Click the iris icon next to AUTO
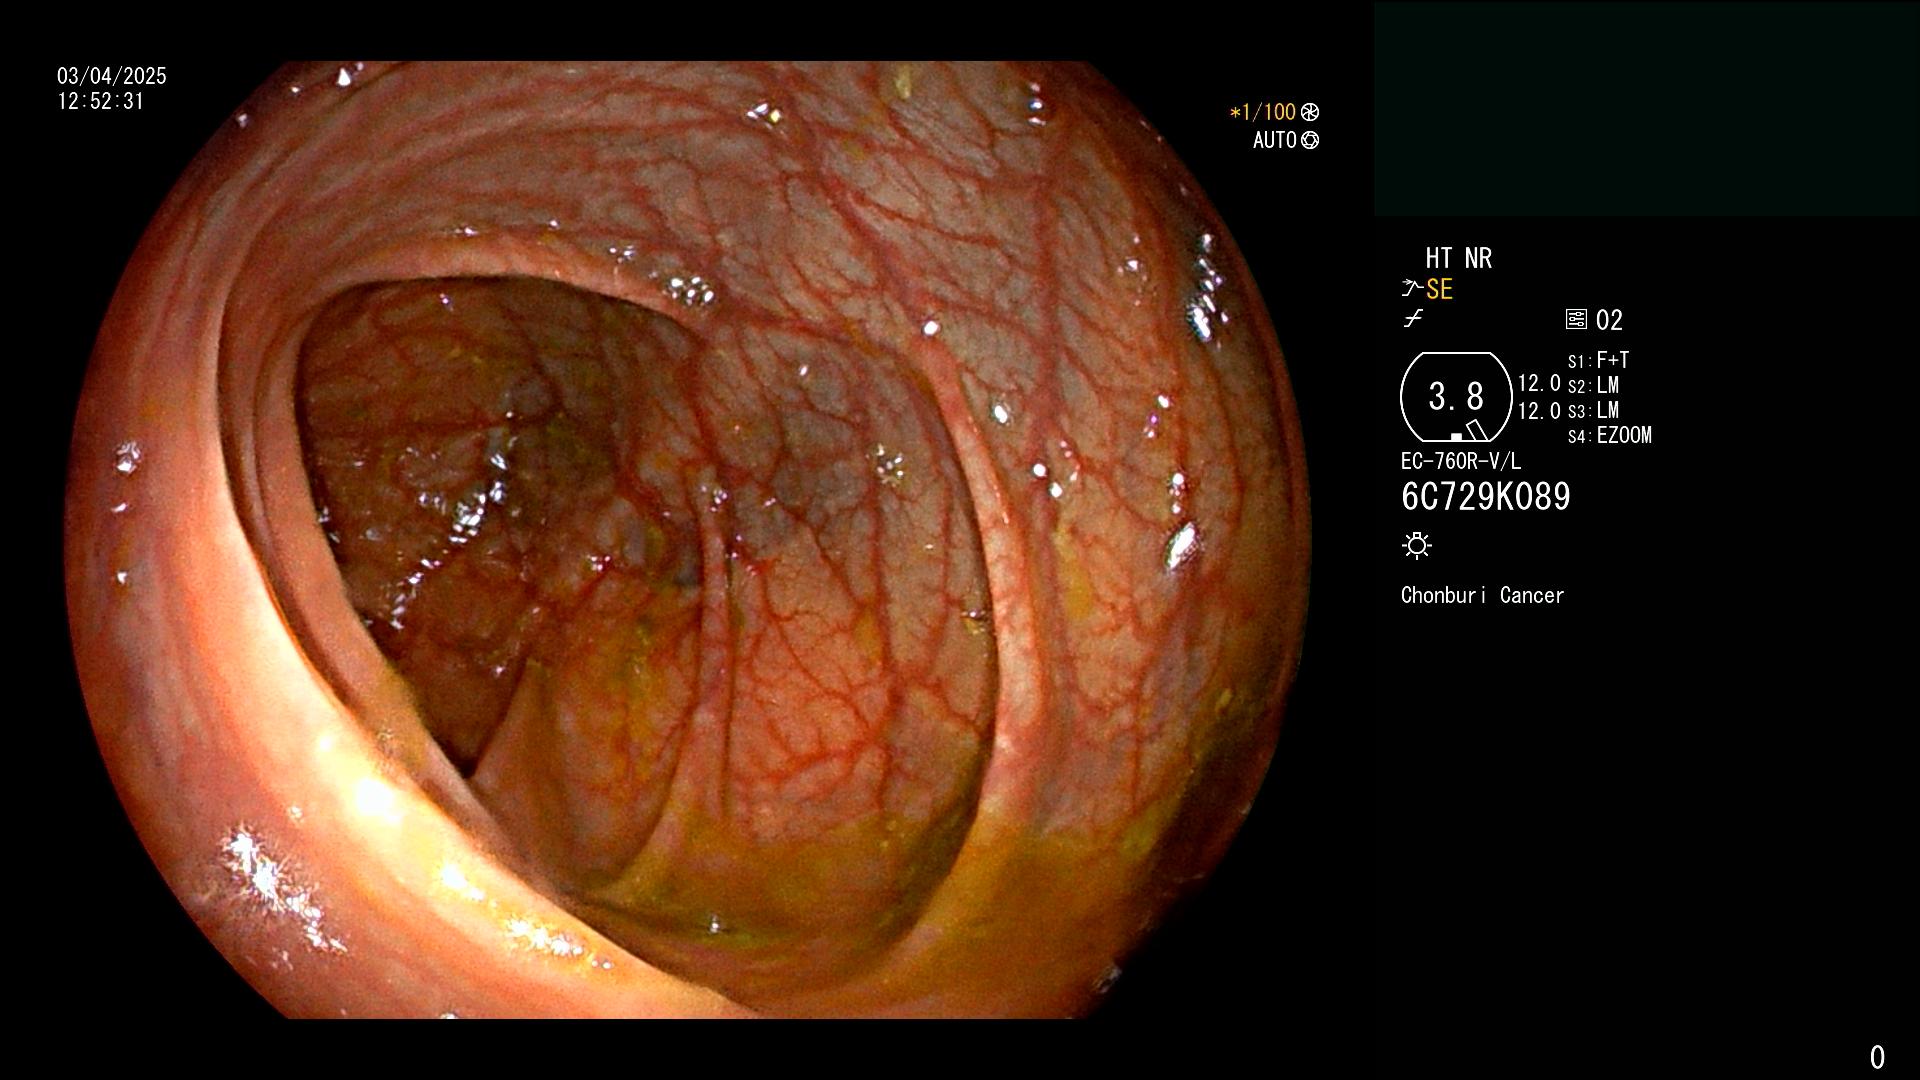This screenshot has width=1920, height=1080. 1310,140
